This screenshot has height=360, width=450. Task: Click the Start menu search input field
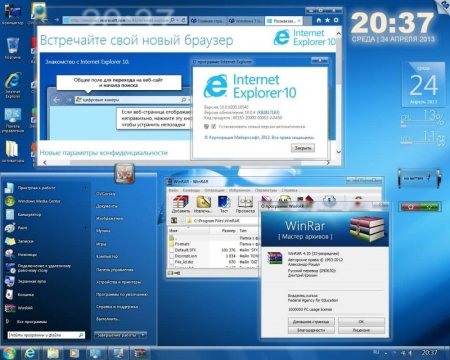tap(46, 335)
